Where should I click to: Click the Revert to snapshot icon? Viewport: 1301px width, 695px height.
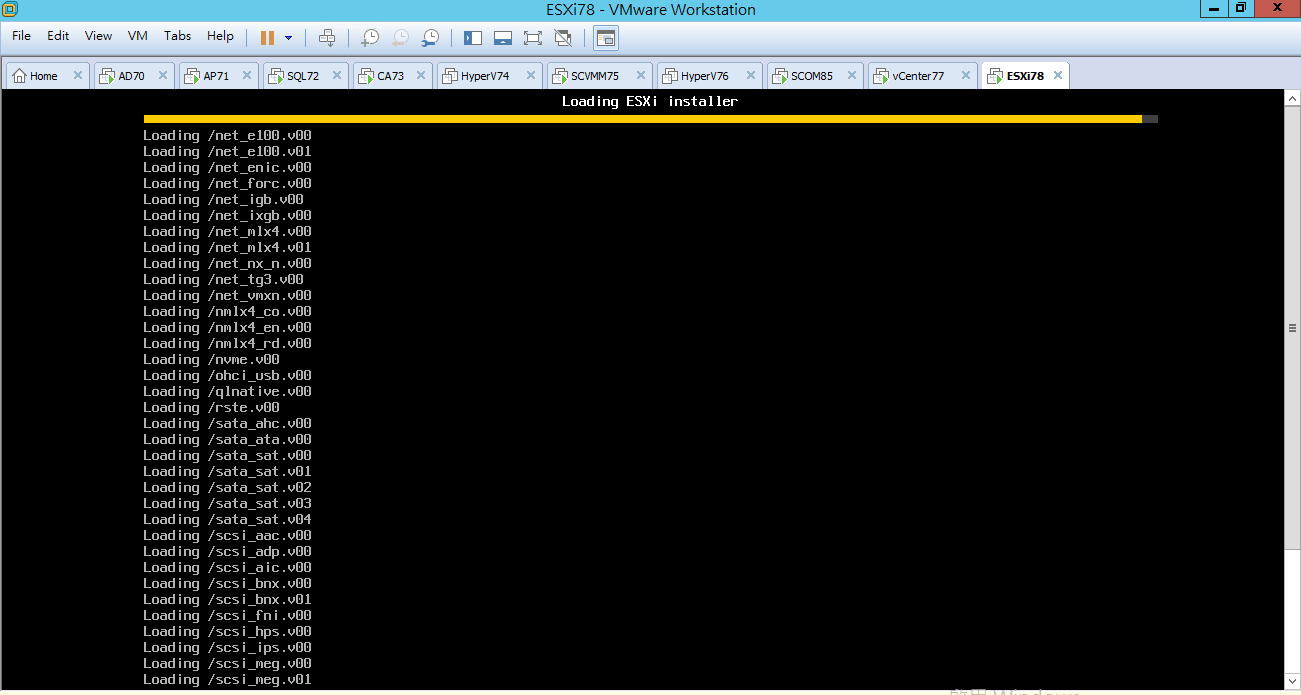[400, 38]
